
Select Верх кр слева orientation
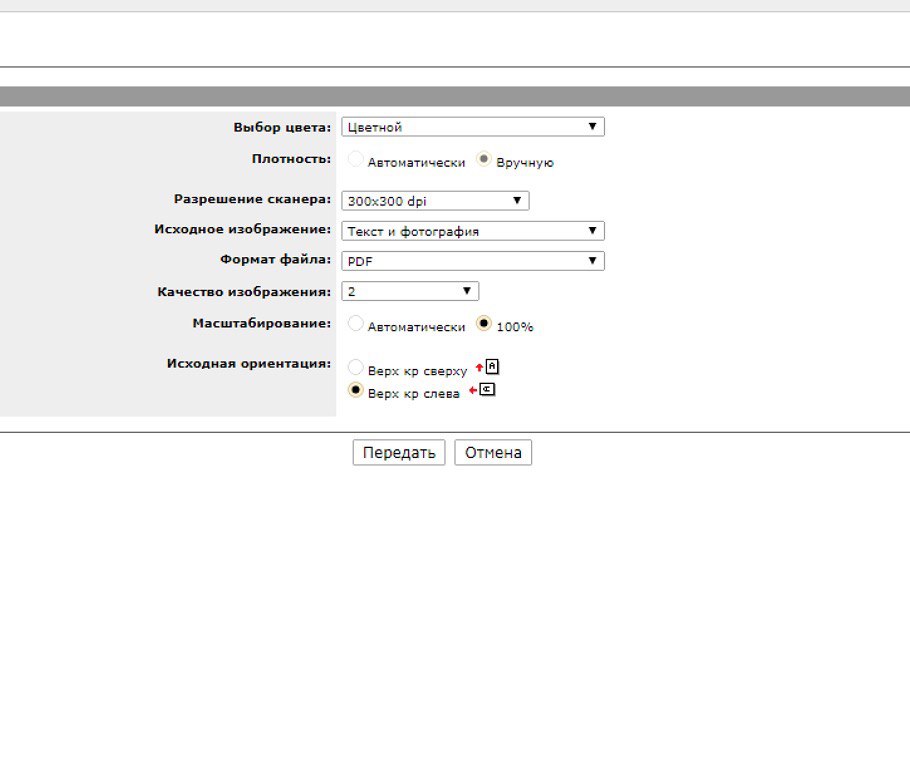click(355, 390)
